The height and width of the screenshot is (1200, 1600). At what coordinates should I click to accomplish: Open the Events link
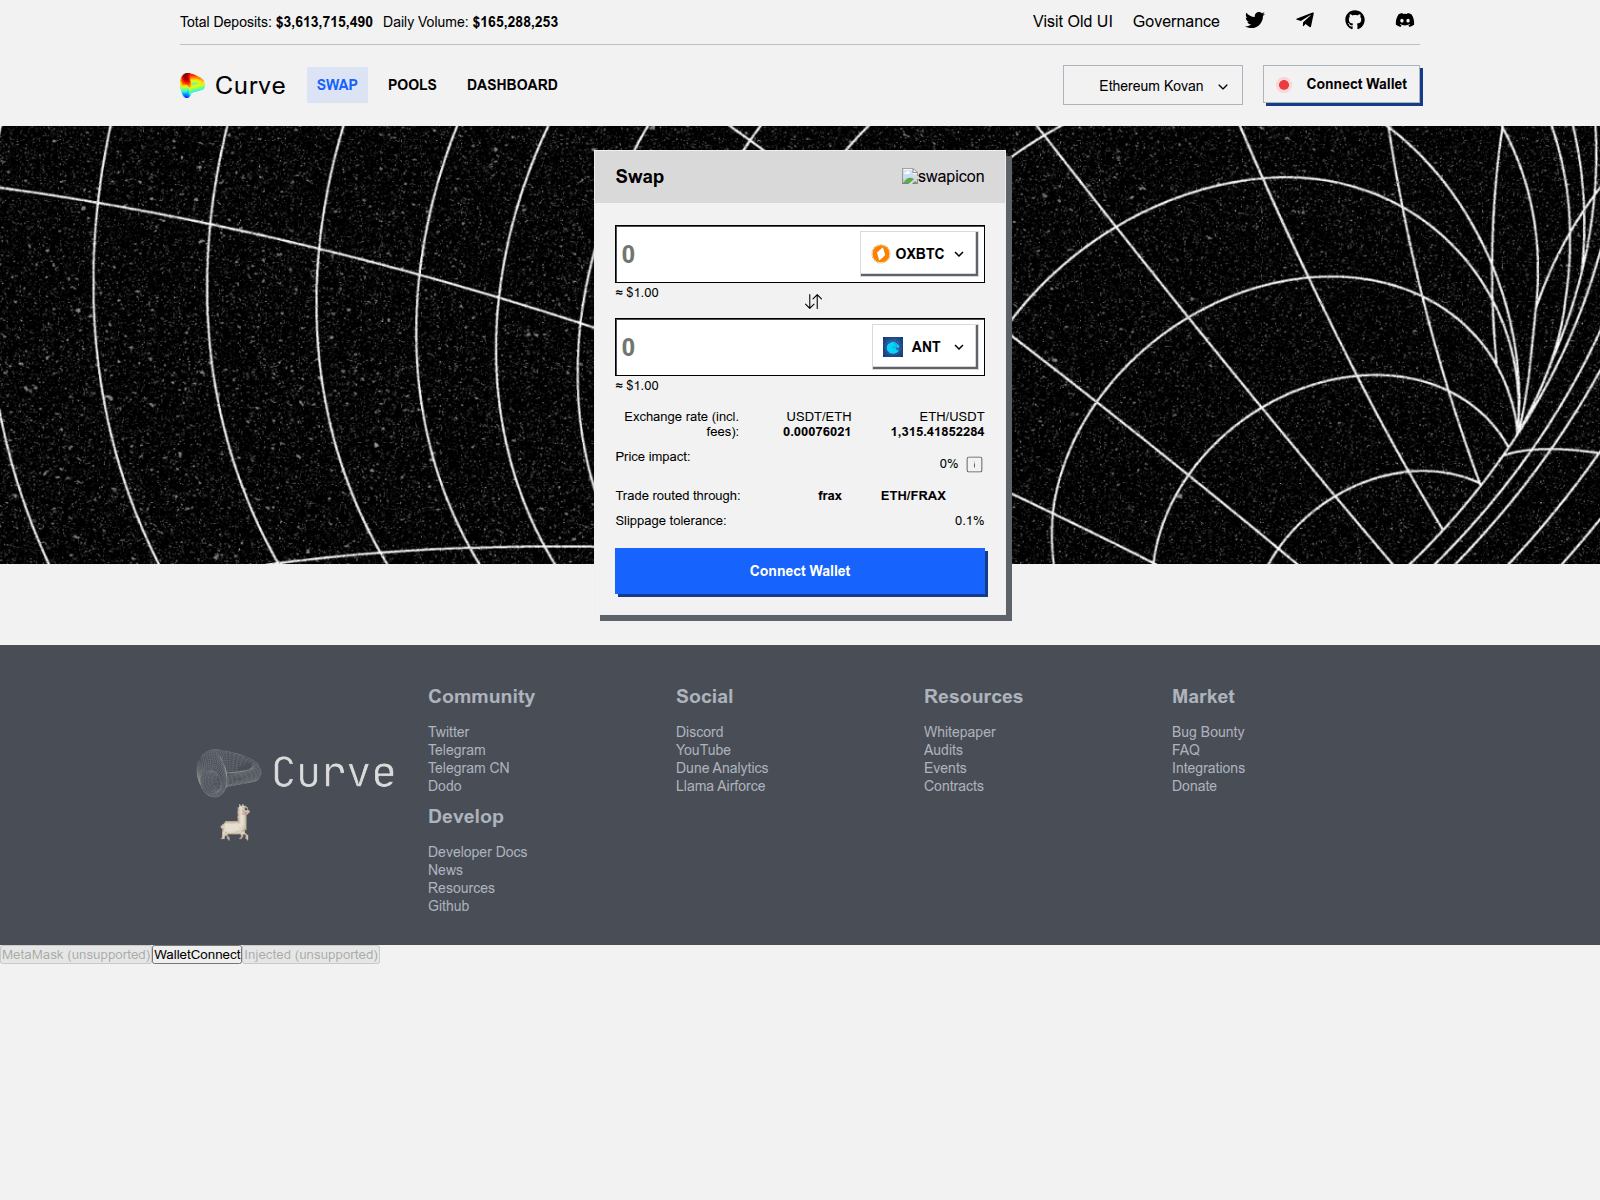tap(945, 768)
